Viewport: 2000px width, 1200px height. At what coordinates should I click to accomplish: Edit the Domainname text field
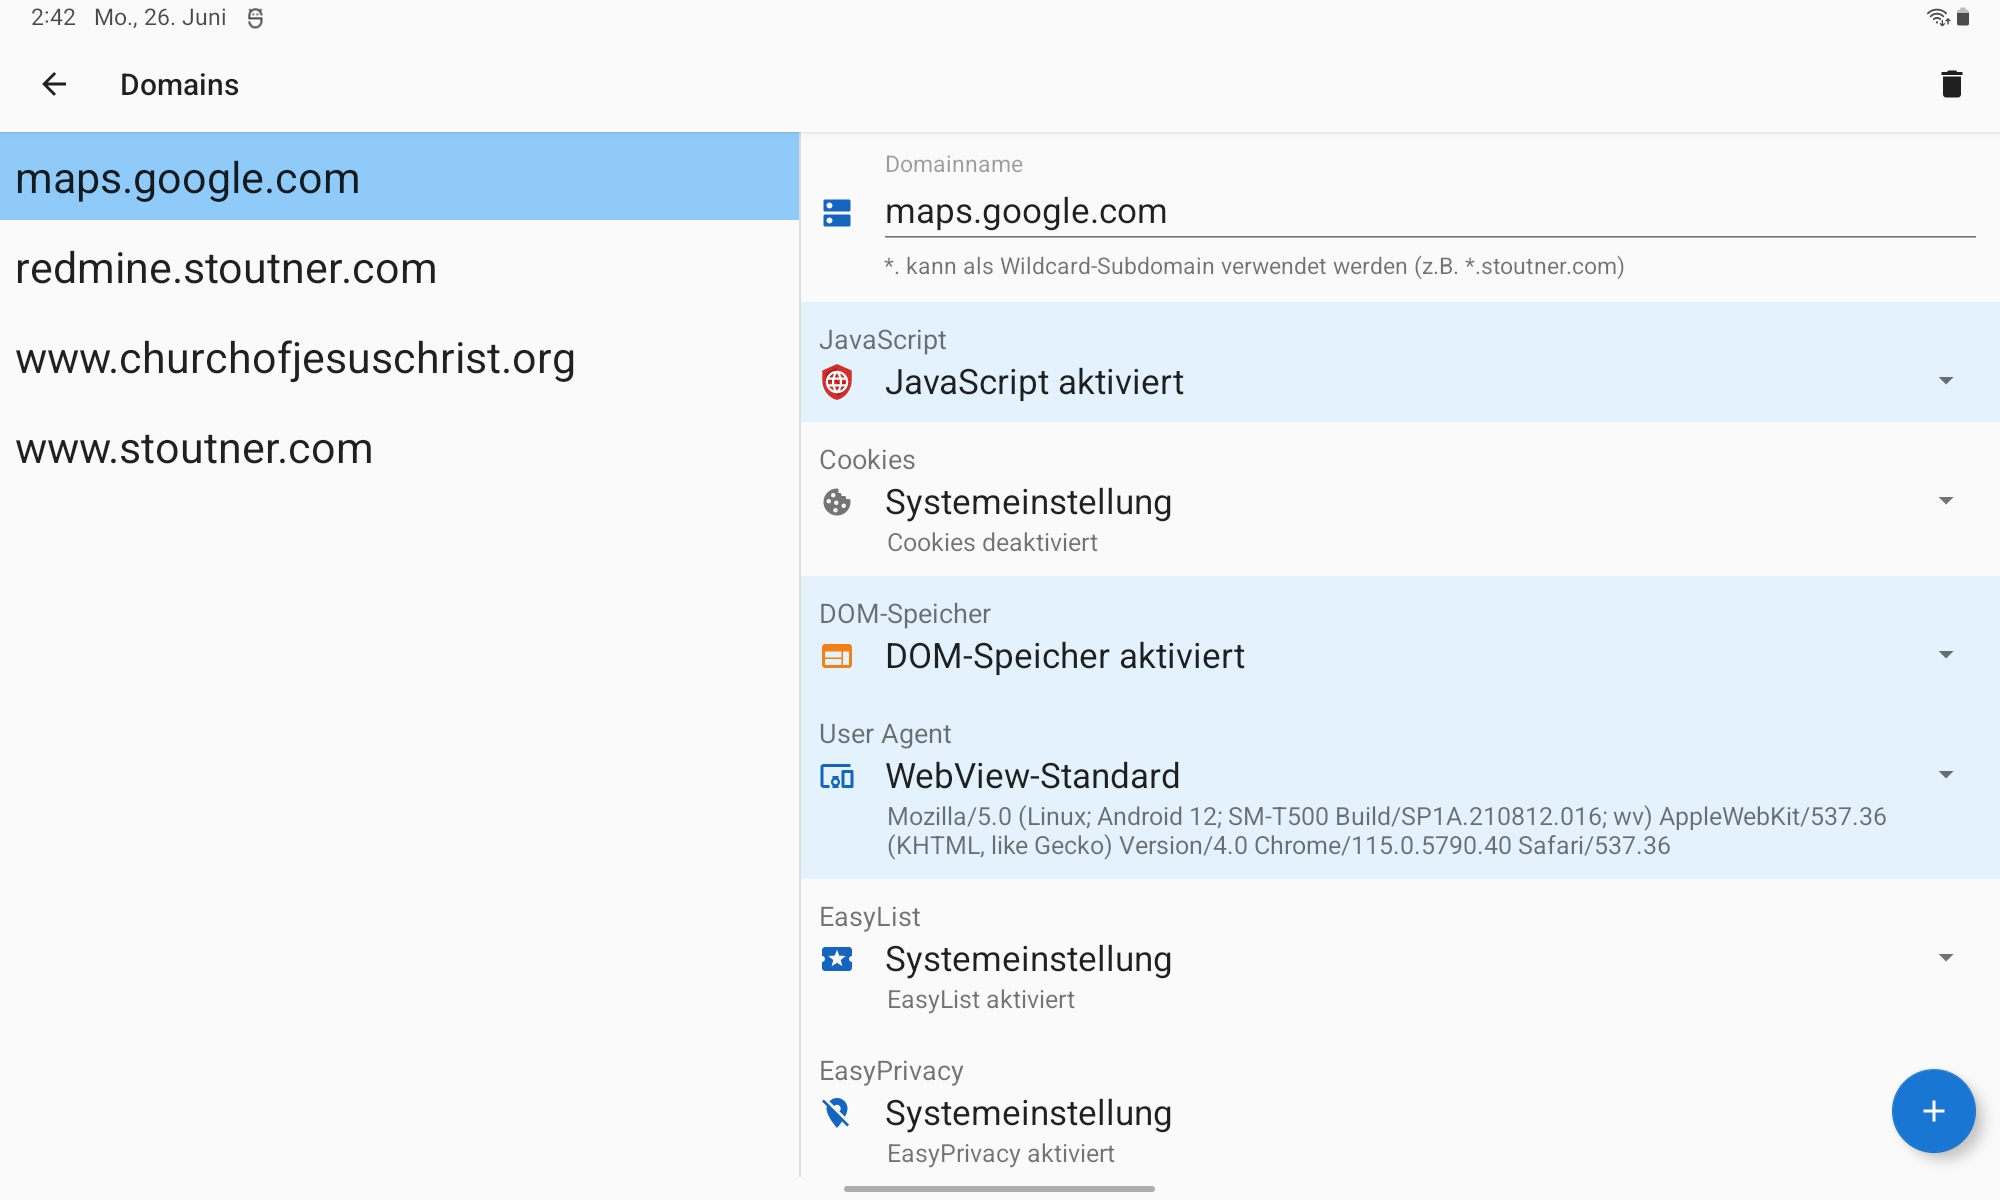pos(1428,212)
